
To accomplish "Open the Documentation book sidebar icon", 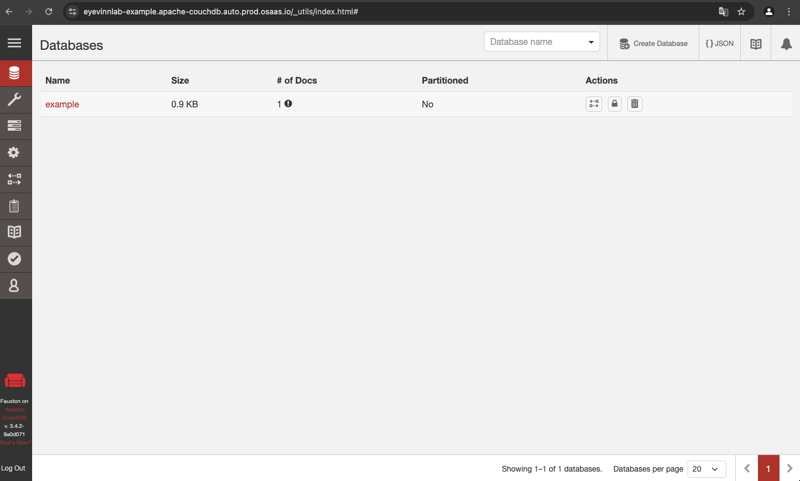I will (x=15, y=232).
